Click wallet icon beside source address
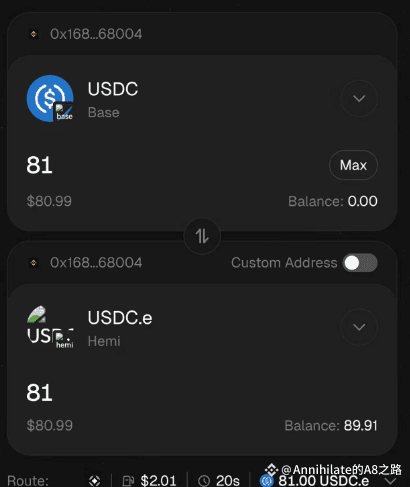The height and width of the screenshot is (487, 410). pos(34,34)
